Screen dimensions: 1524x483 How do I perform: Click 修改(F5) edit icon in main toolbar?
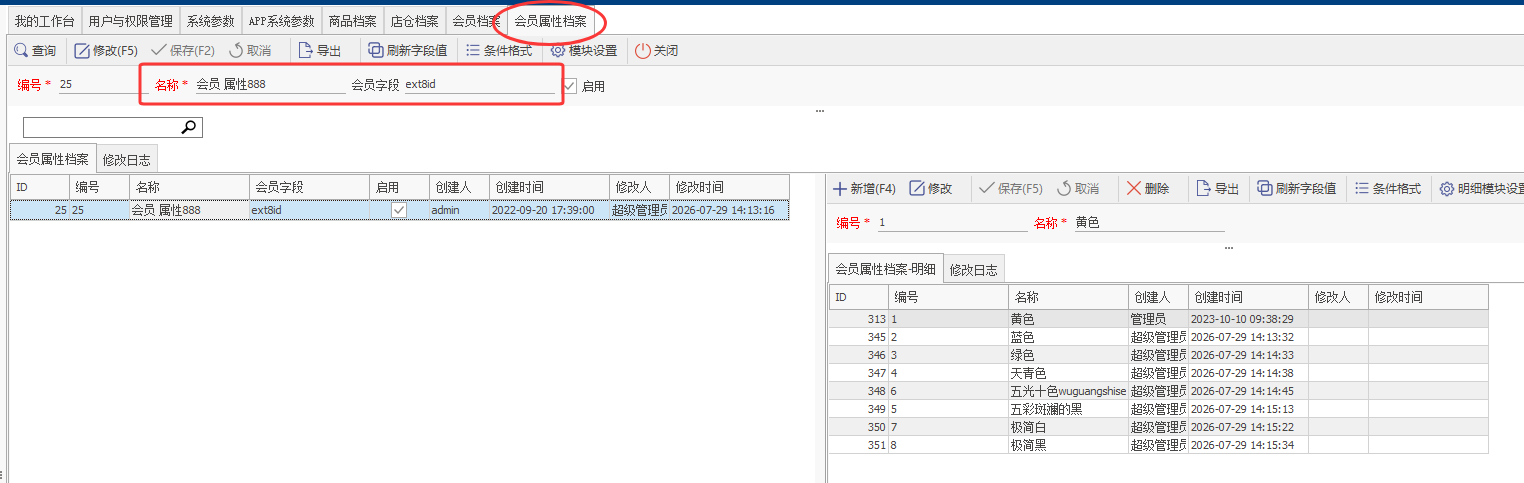(83, 50)
